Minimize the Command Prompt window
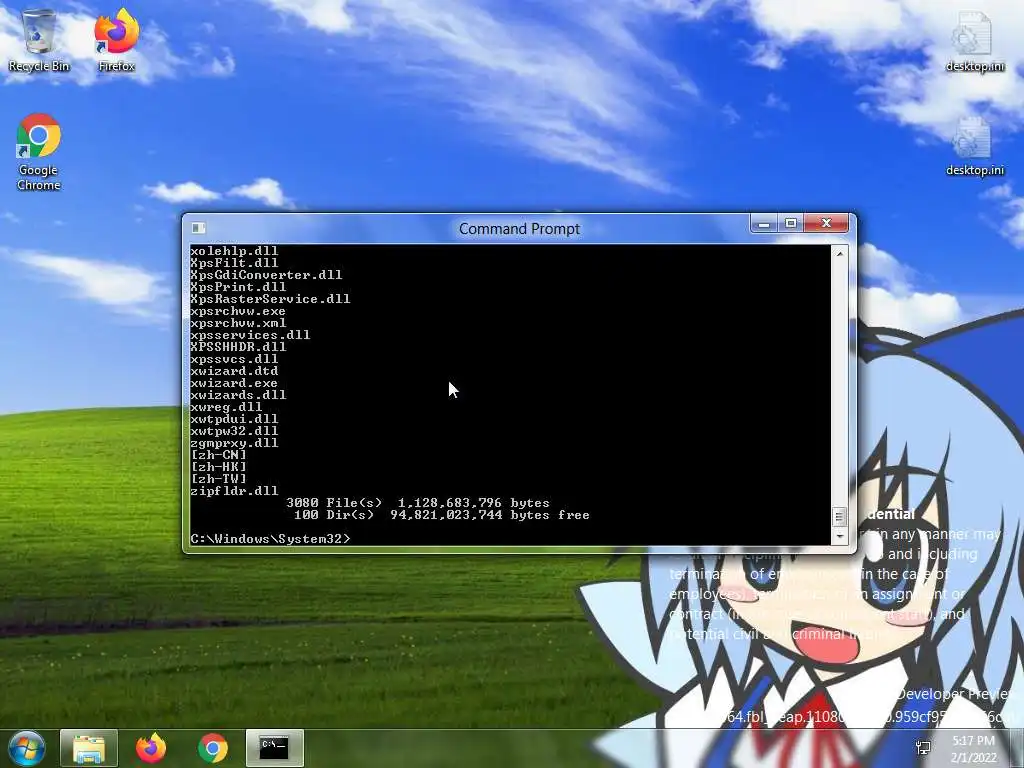The width and height of the screenshot is (1024, 768). (764, 224)
